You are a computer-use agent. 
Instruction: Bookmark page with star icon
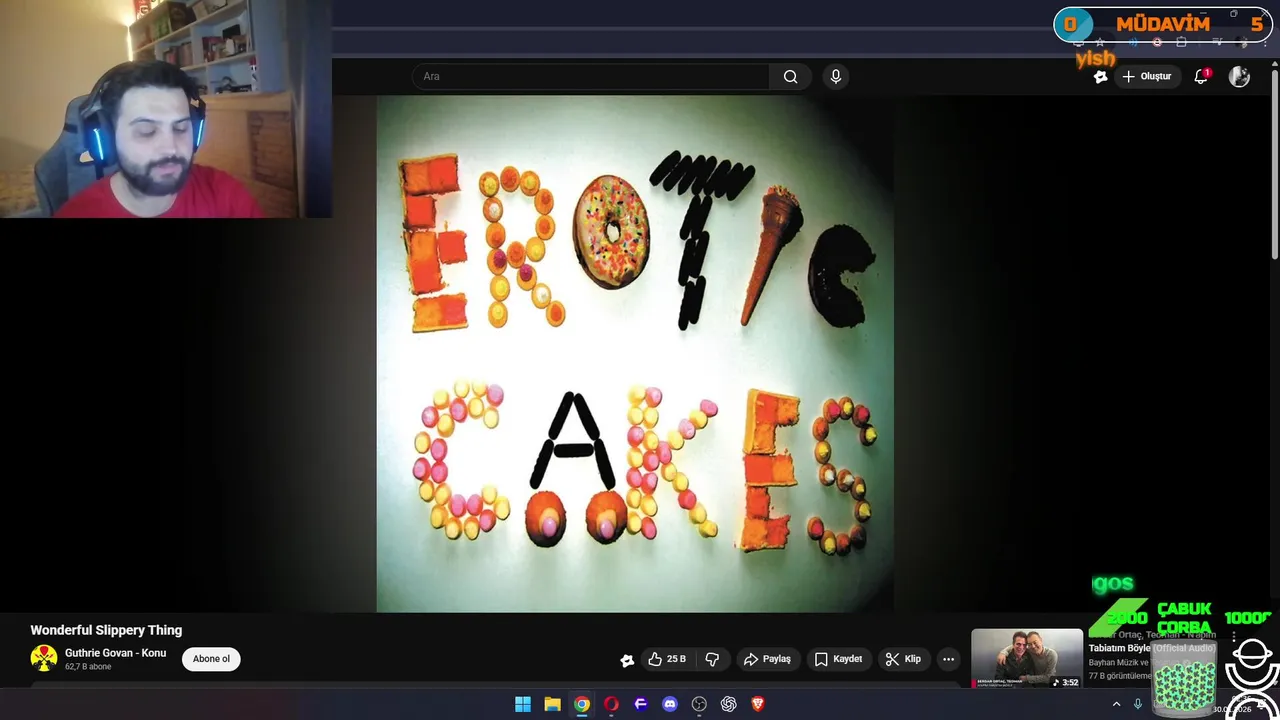click(1100, 42)
